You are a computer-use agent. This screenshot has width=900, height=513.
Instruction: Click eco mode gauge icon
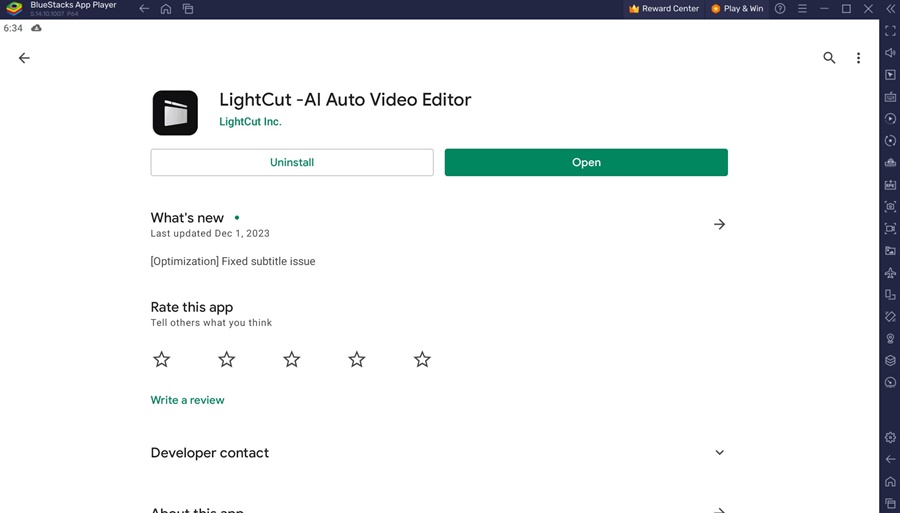click(x=890, y=382)
